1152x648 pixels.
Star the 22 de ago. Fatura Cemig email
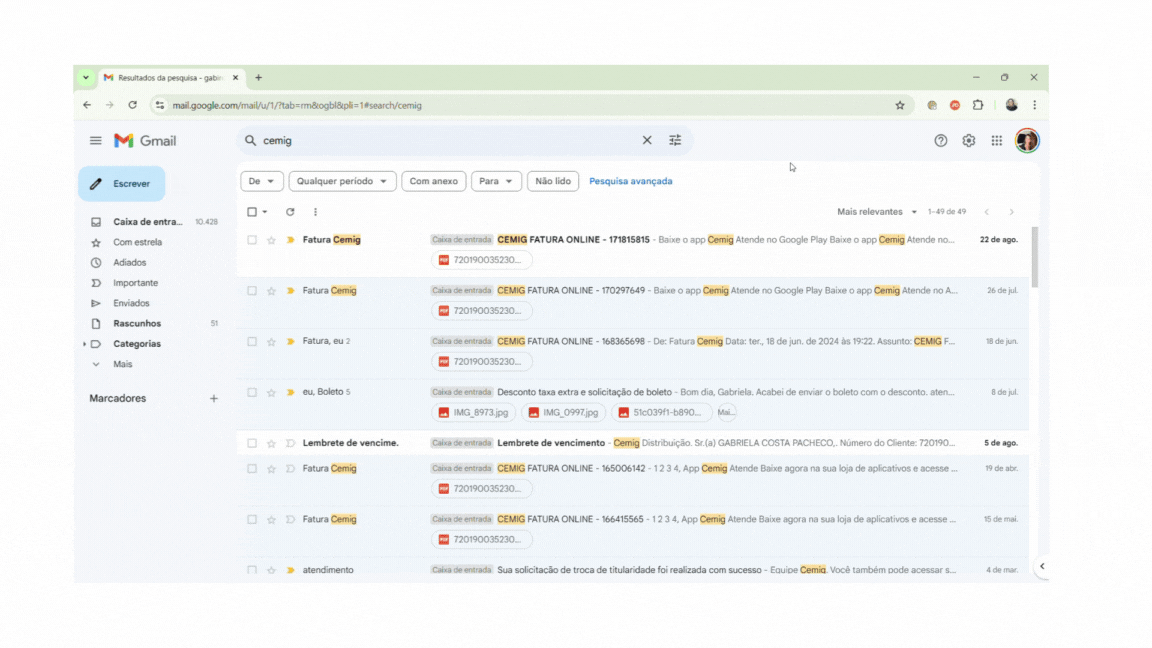coord(271,240)
